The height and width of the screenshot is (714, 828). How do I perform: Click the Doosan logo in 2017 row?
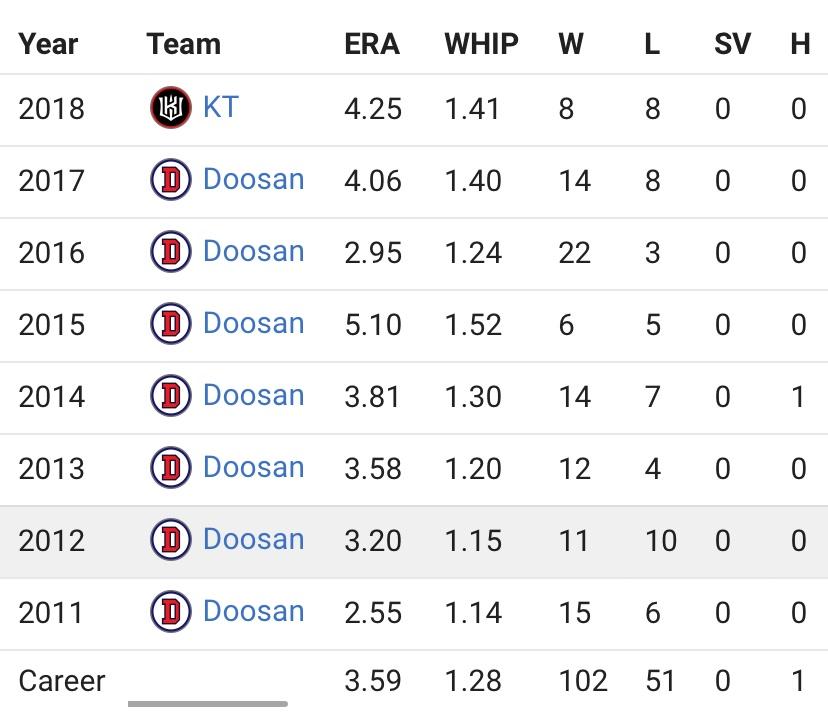(x=170, y=180)
